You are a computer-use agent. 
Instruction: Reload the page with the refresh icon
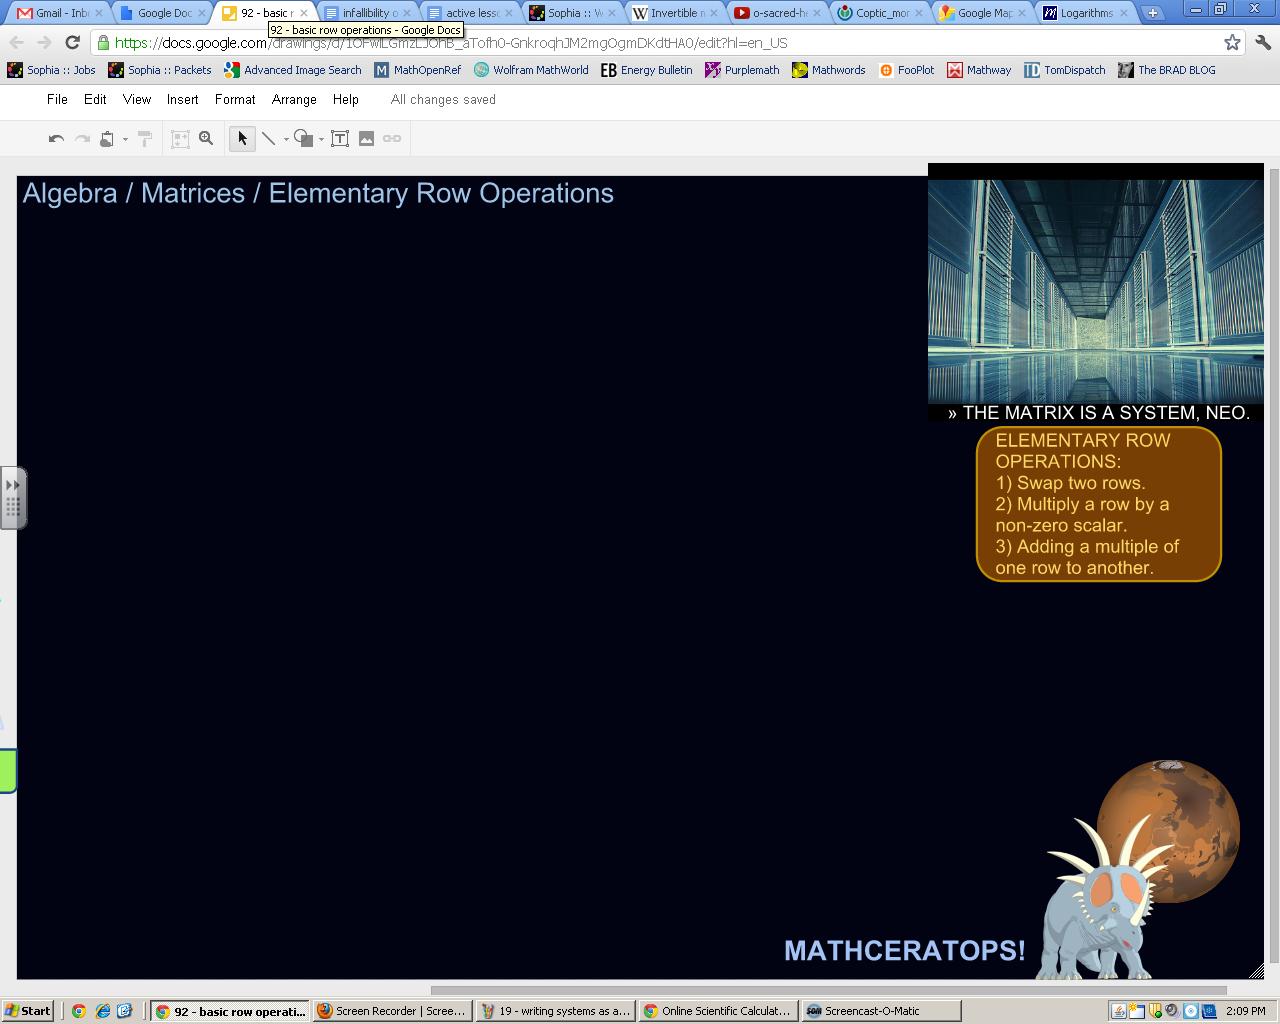[x=72, y=43]
